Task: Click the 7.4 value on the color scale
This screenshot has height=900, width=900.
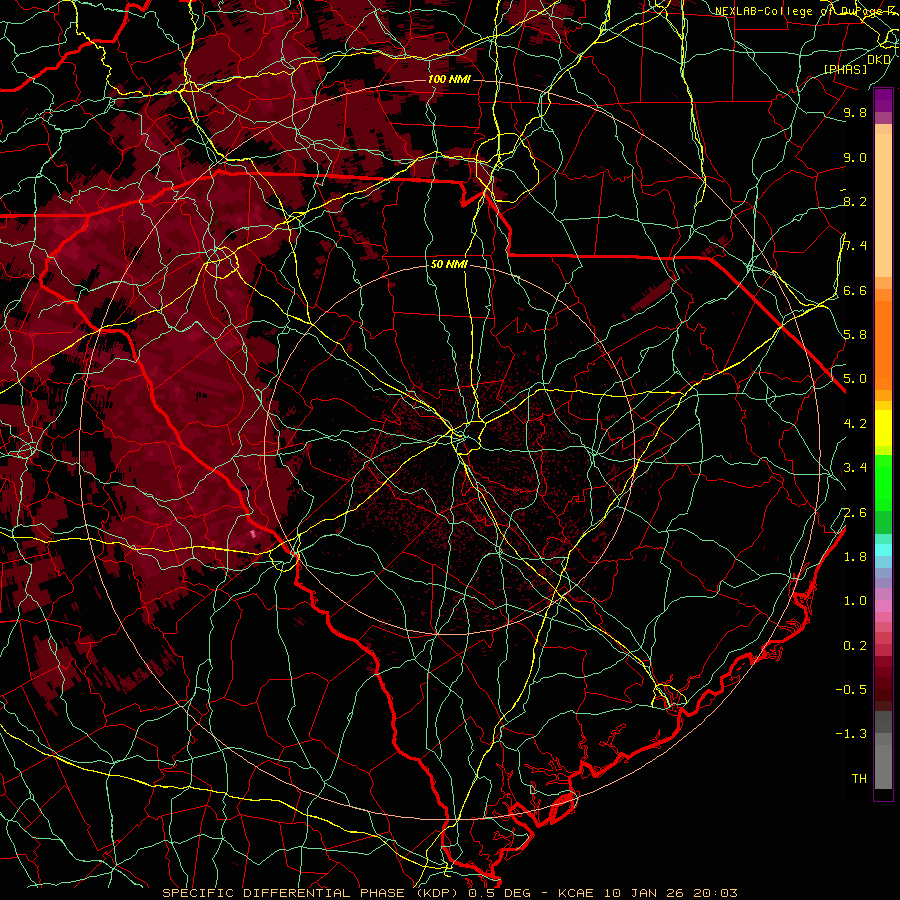Action: click(x=855, y=246)
